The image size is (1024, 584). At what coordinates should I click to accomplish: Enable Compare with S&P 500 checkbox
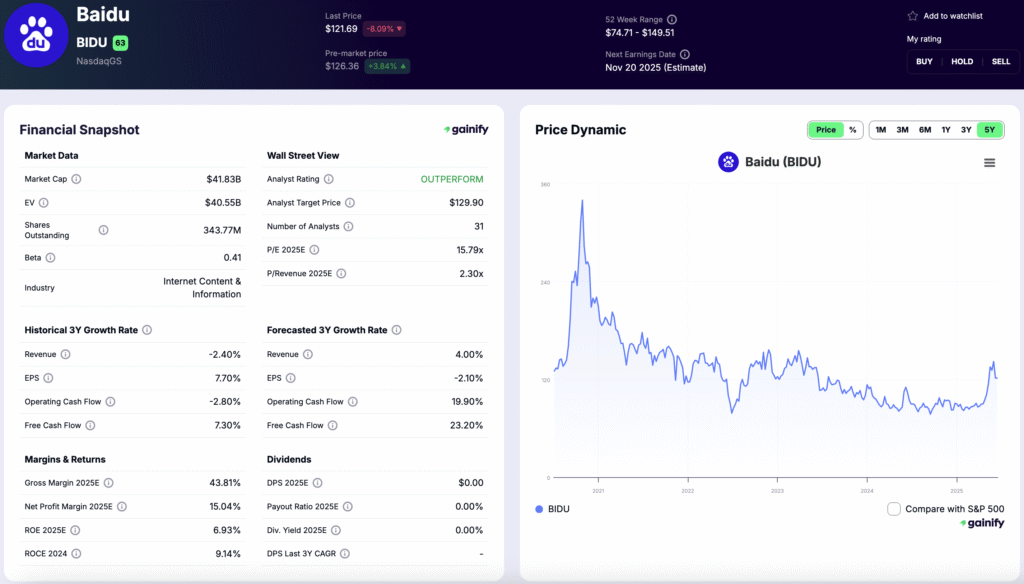[x=894, y=509]
